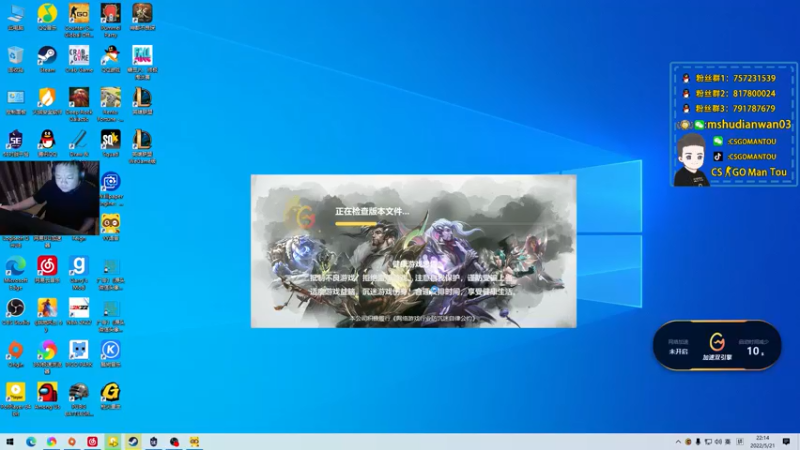Open the yellow G game platform shortcut
Image resolution: width=800 pixels, height=450 pixels.
(x=110, y=396)
